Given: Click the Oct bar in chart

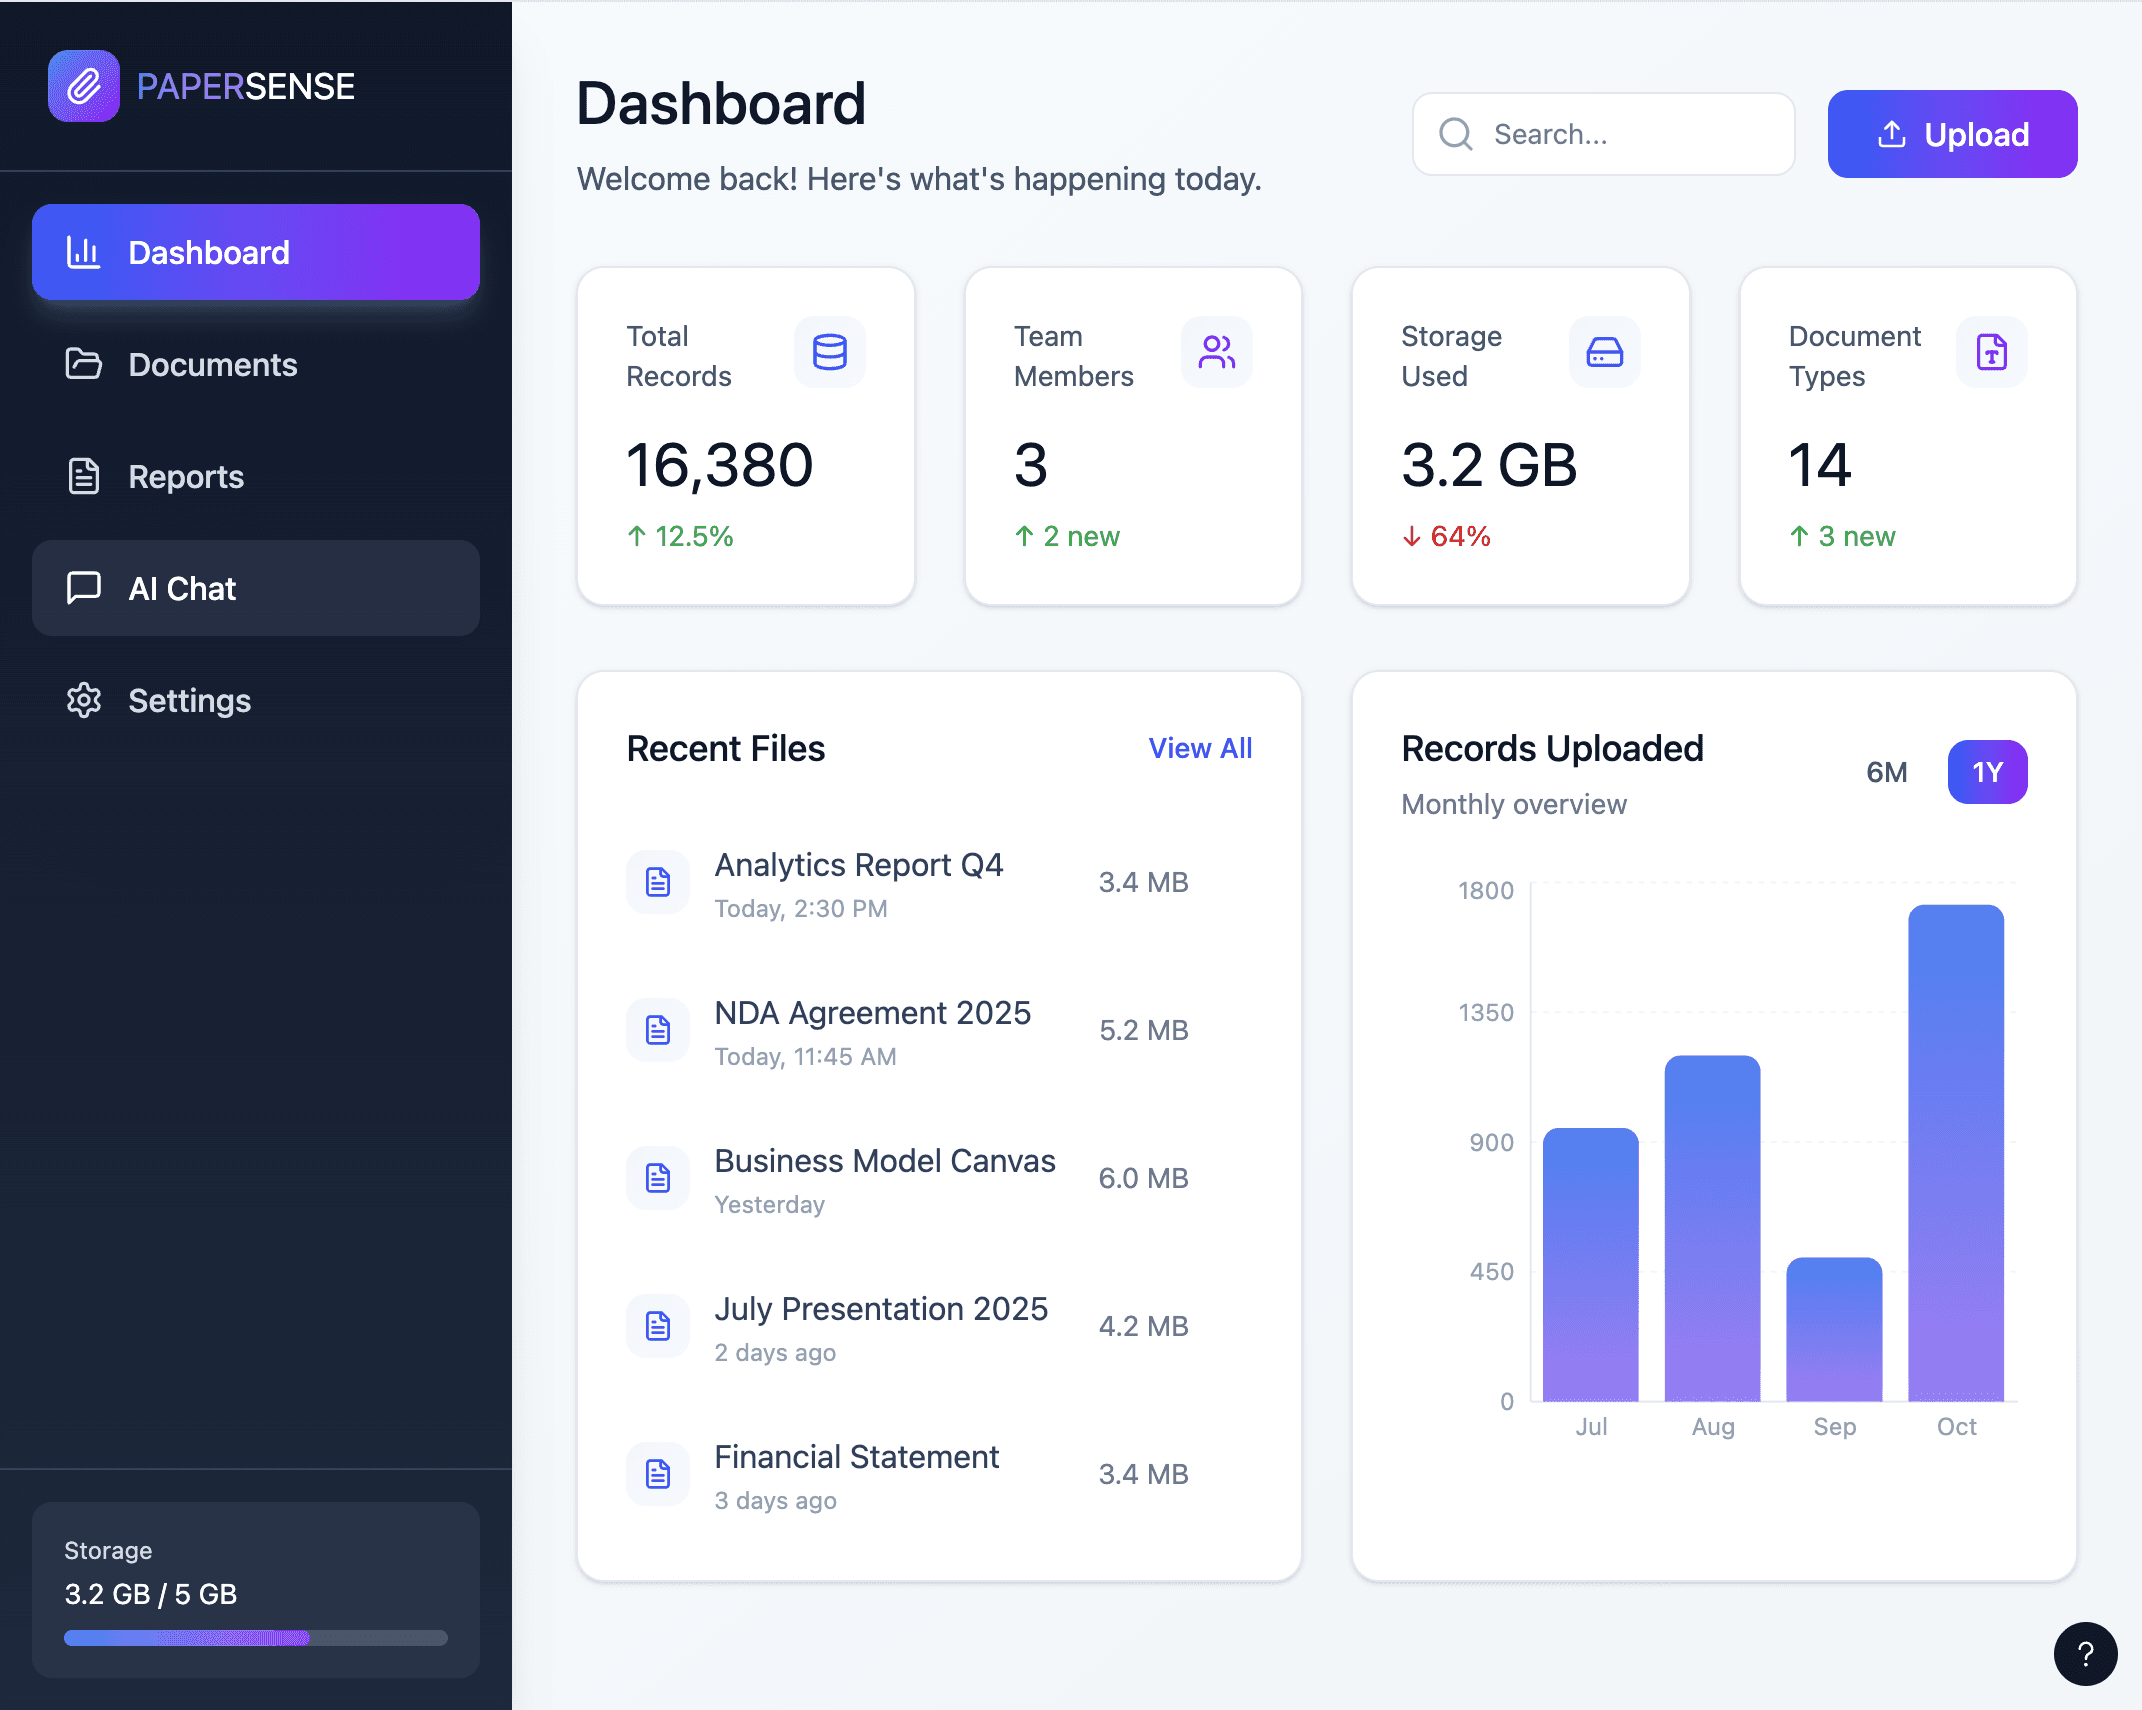Looking at the screenshot, I should point(1955,1152).
